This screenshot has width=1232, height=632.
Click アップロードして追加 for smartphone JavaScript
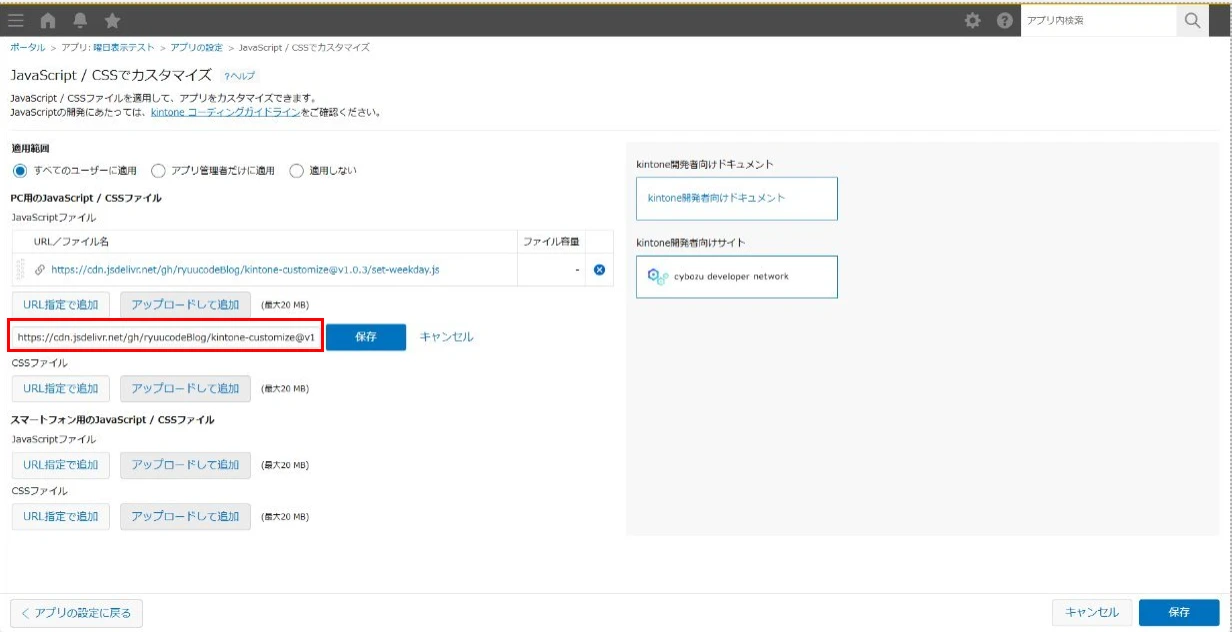click(x=185, y=465)
